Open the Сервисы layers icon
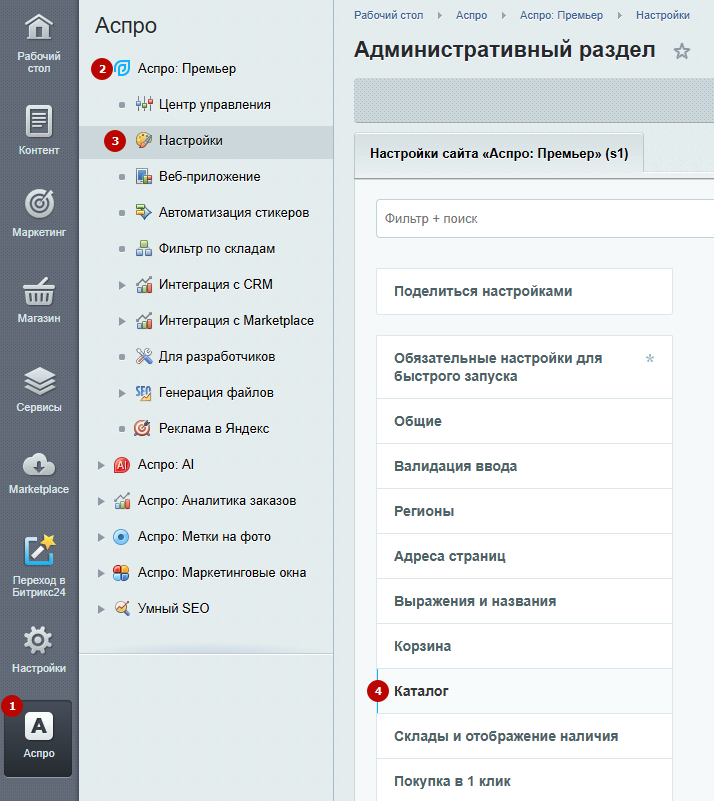The width and height of the screenshot is (714, 801). pos(39,381)
